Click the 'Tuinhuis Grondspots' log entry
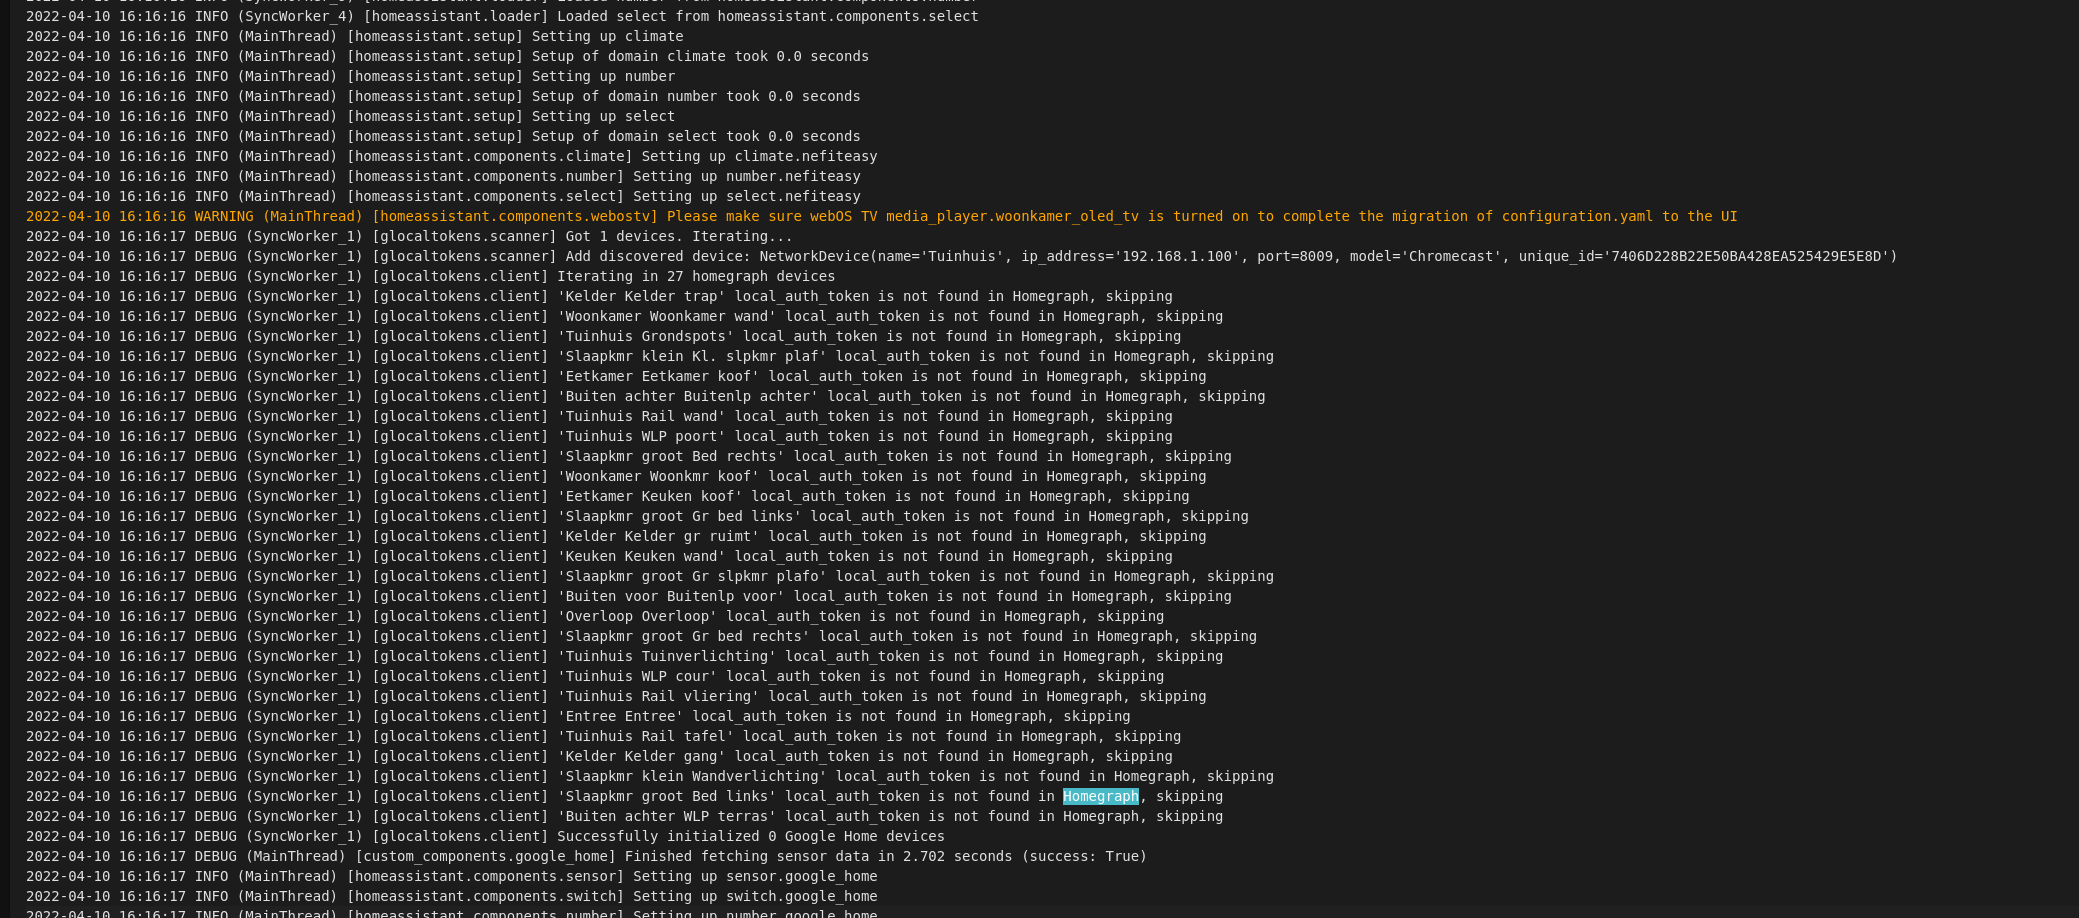This screenshot has width=2079, height=918. tap(603, 337)
